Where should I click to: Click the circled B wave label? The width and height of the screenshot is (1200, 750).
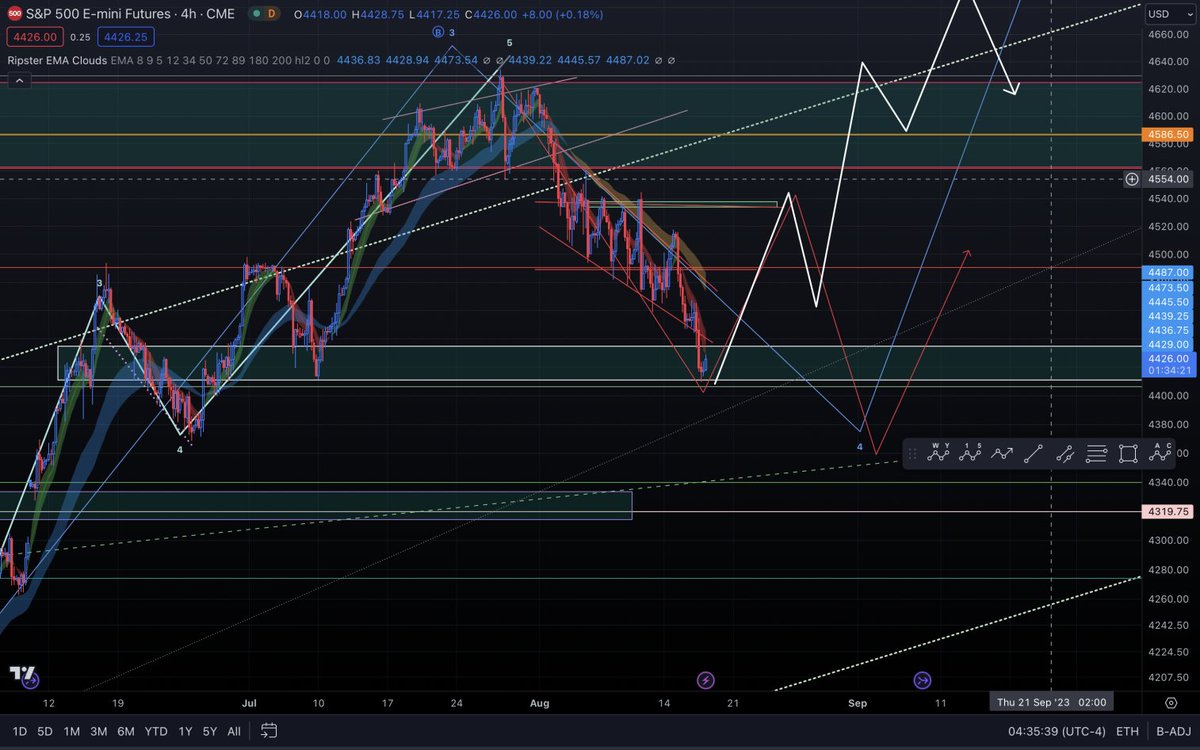438,32
